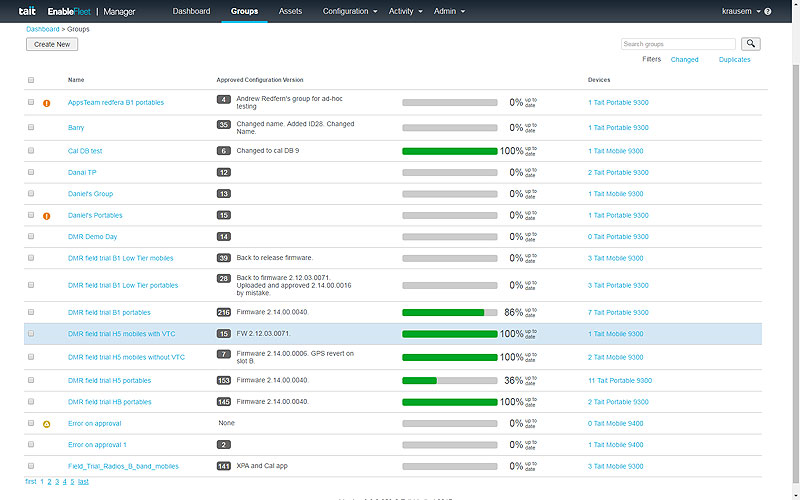This screenshot has height=500, width=800.
Task: Click version badge 141 for Field_Trial_Radios_B_band_mobiles
Action: [x=224, y=466]
